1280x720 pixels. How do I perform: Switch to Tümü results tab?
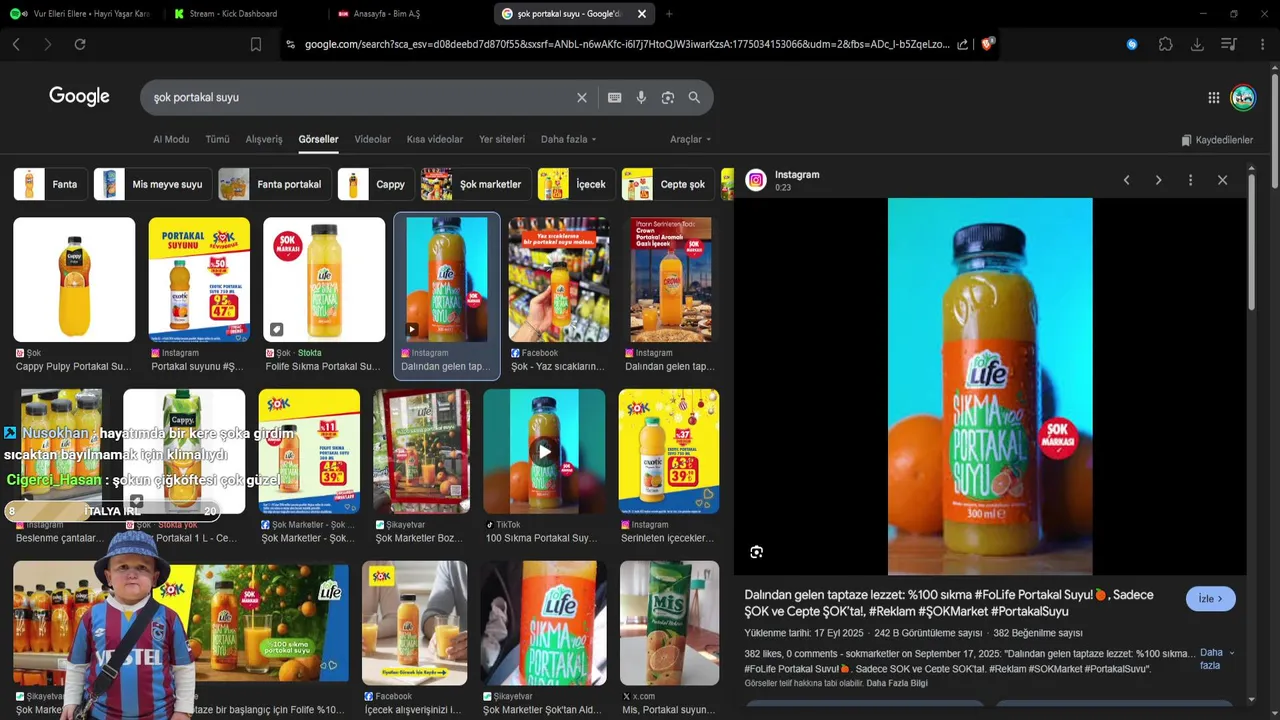[x=217, y=139]
